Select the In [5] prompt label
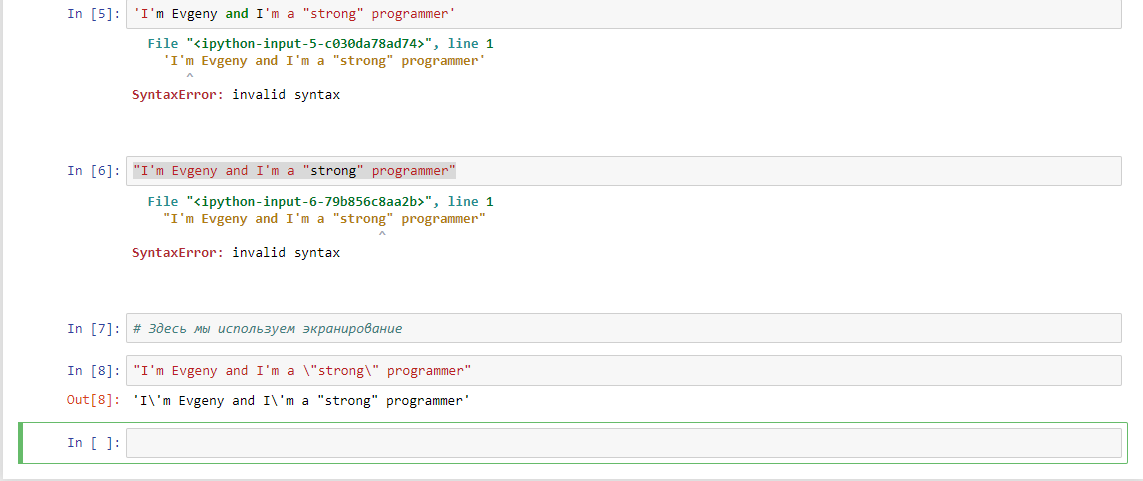 (92, 15)
